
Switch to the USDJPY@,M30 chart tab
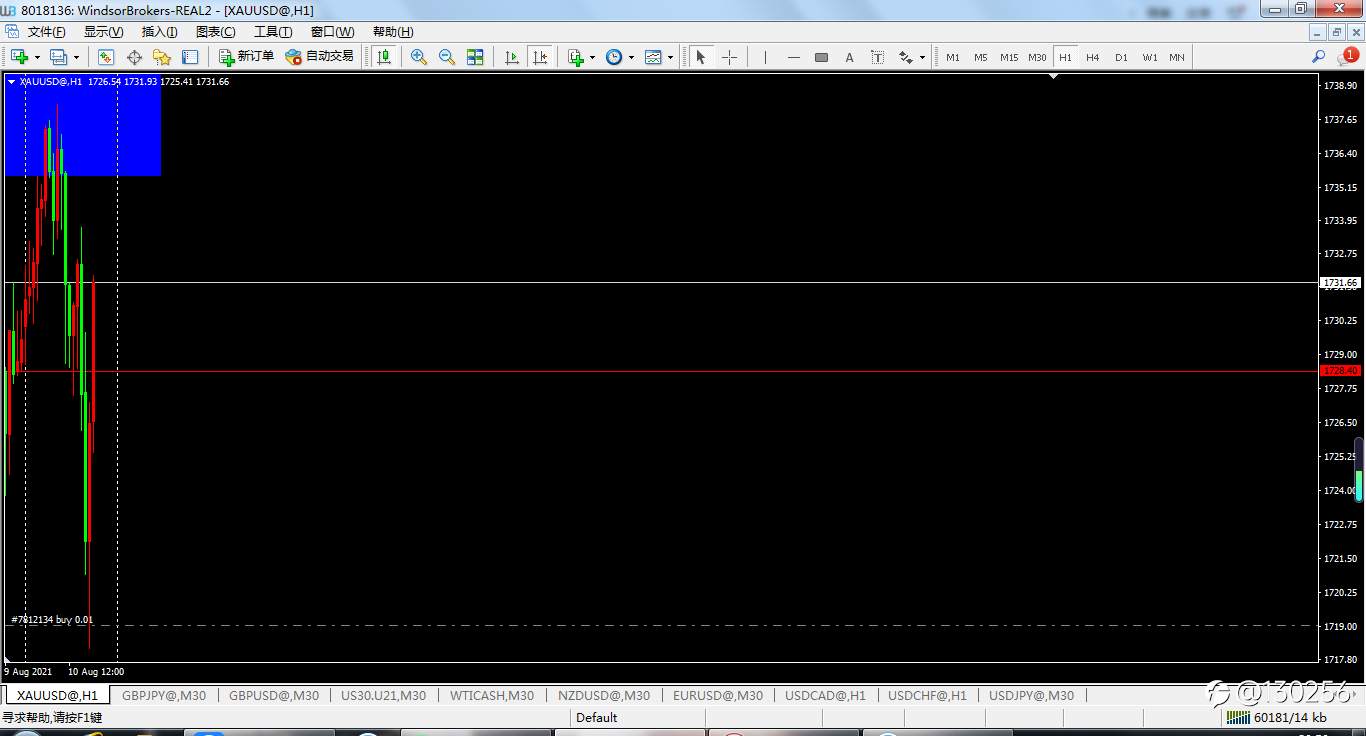coord(1031,695)
